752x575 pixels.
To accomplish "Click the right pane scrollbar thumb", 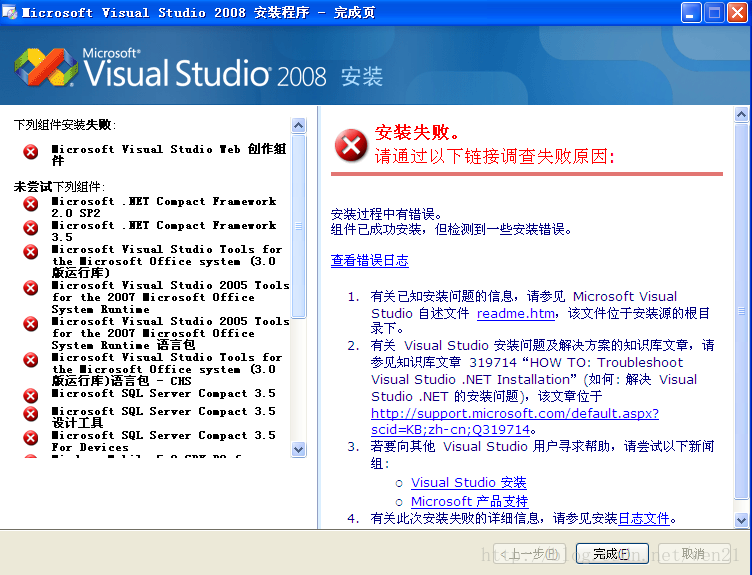I will point(741,311).
